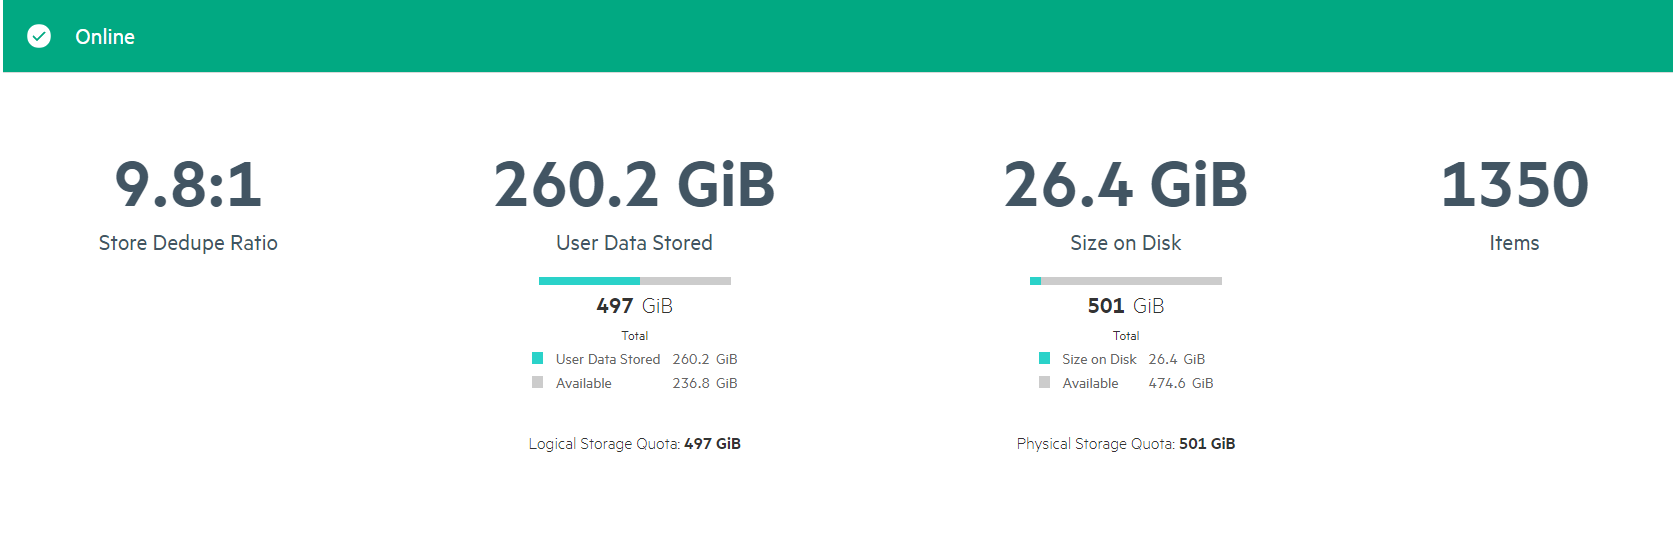
Task: Click the teal Size on Disk legend swatch
Action: click(x=1045, y=358)
